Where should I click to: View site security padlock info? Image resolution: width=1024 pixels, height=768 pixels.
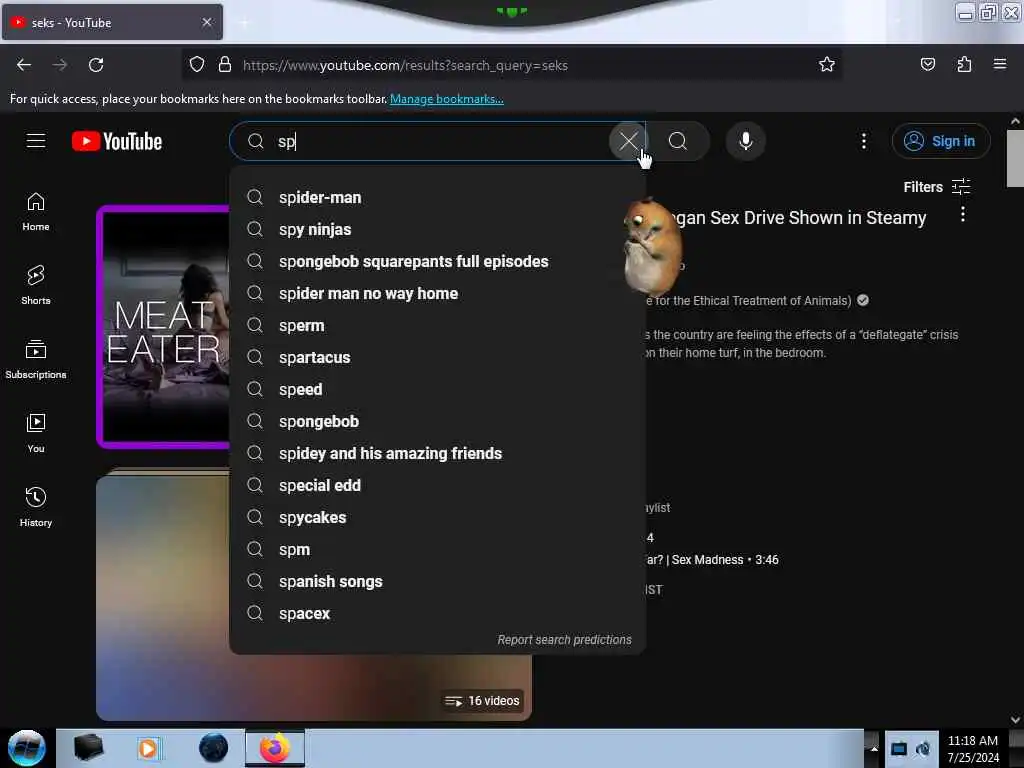225,65
